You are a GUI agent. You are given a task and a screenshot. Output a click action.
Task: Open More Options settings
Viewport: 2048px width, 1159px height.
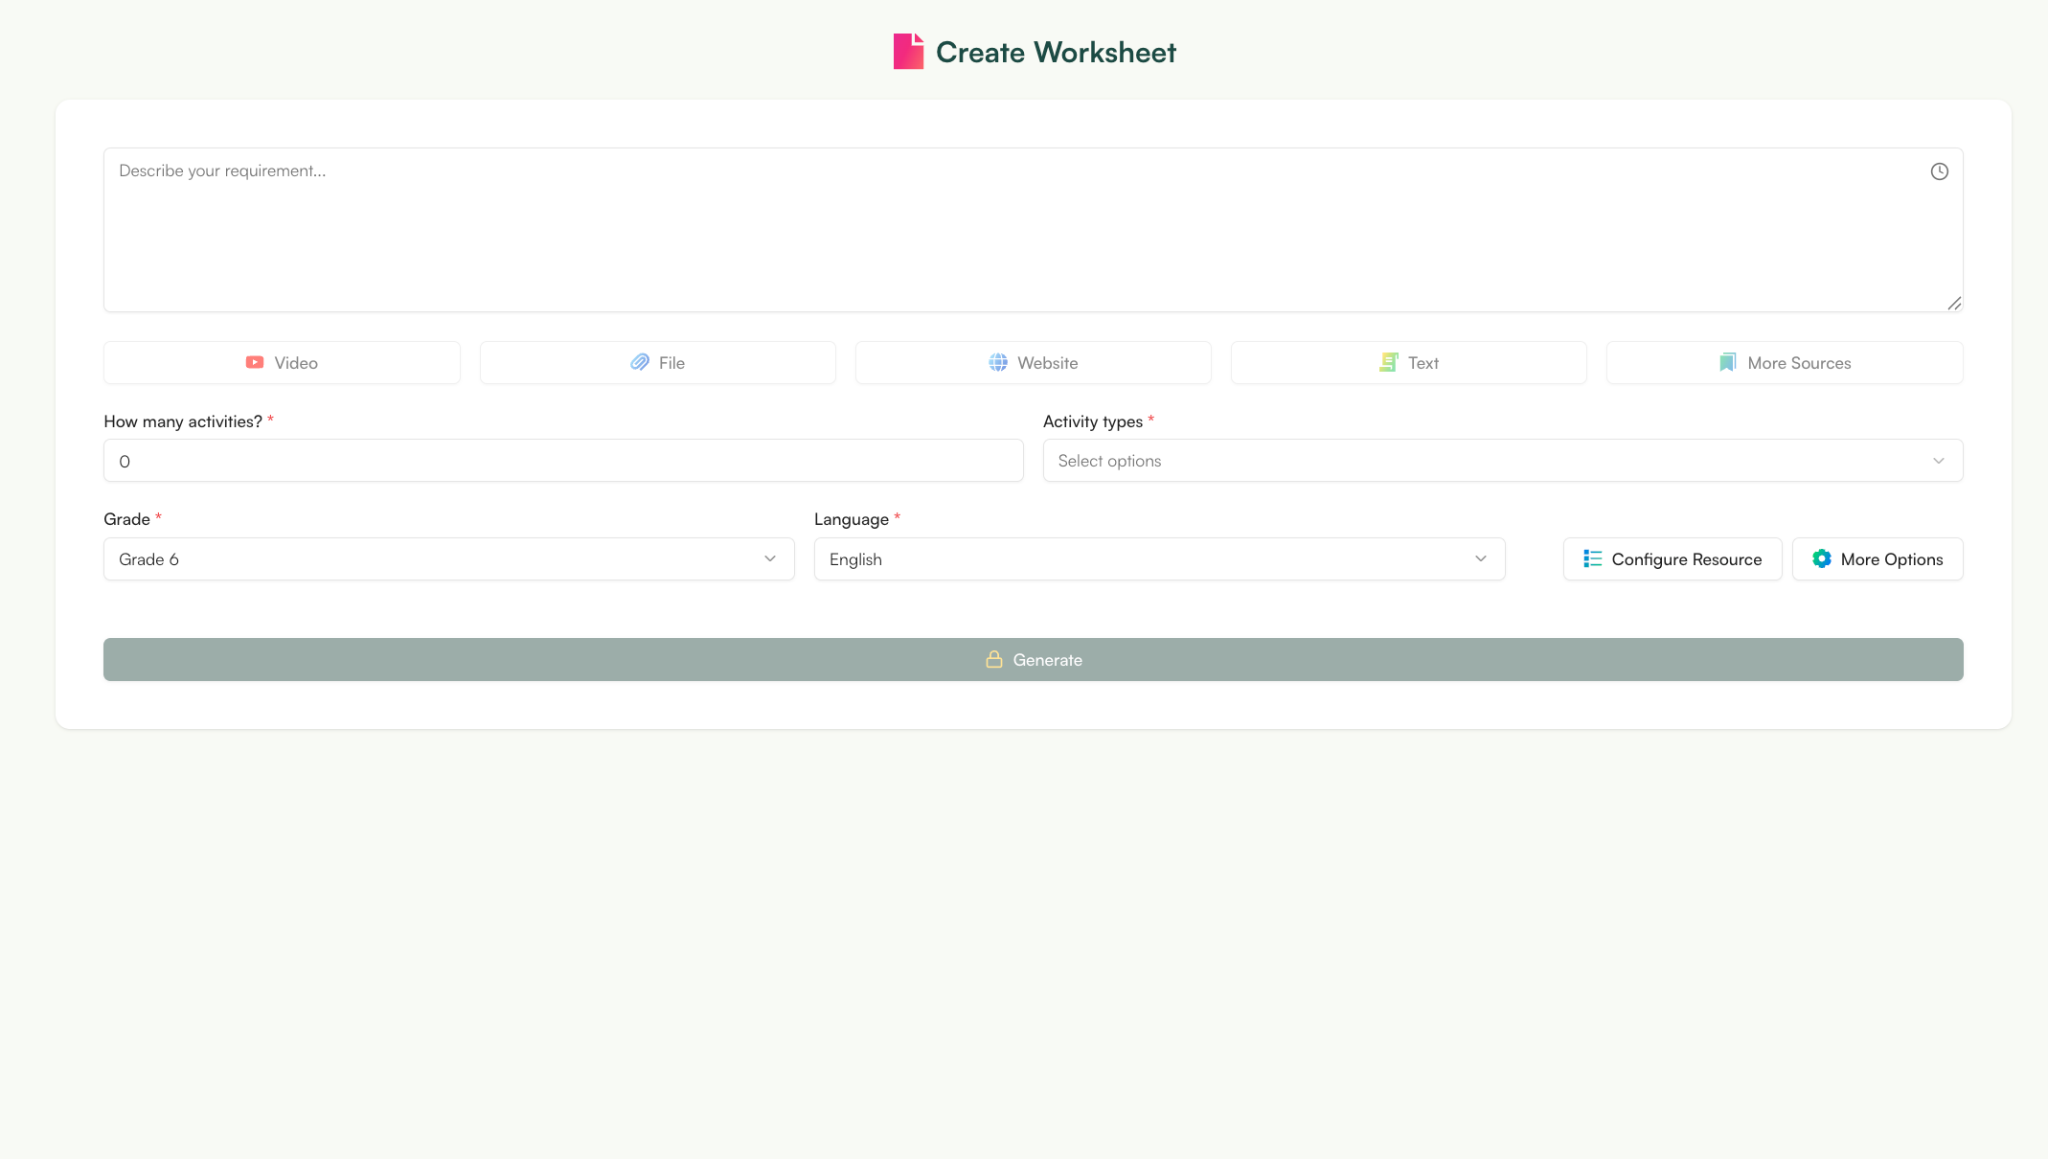click(1877, 559)
